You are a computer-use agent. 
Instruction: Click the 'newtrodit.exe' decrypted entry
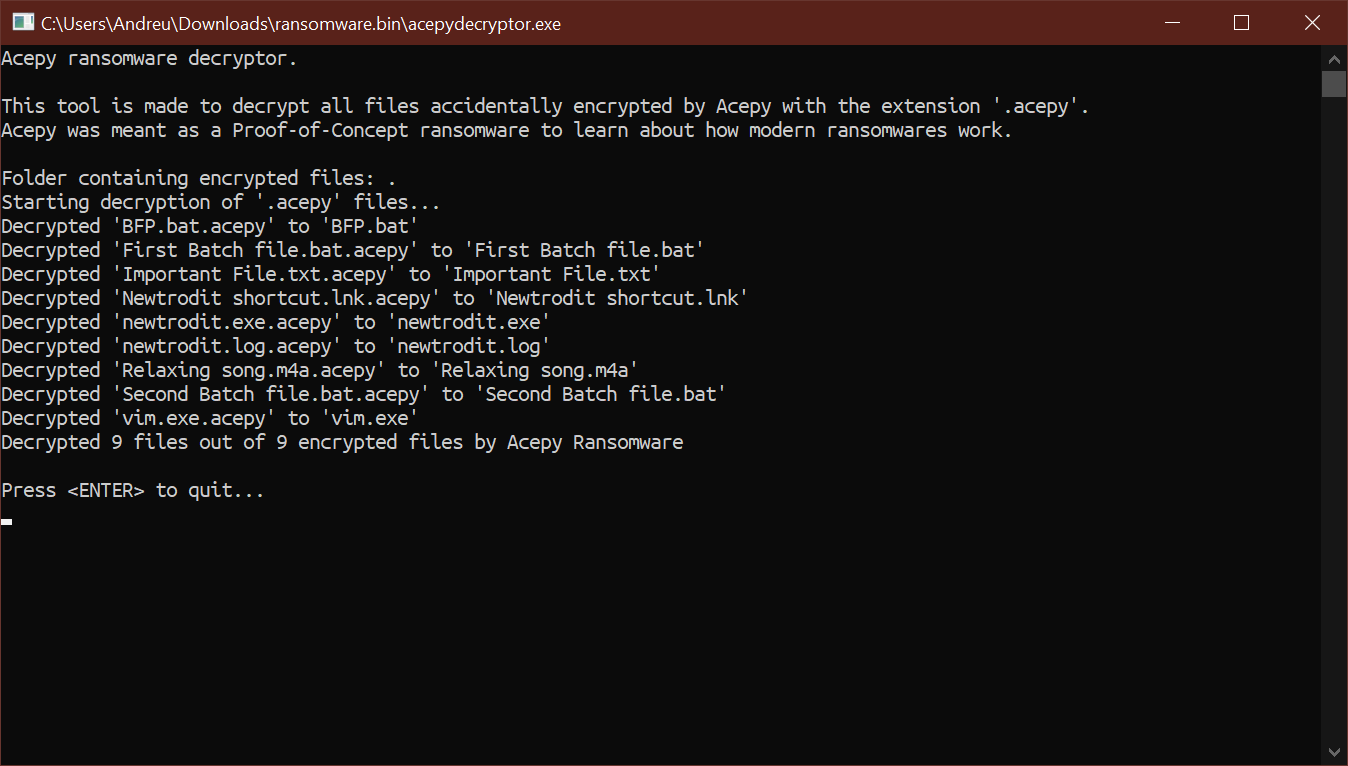(275, 321)
